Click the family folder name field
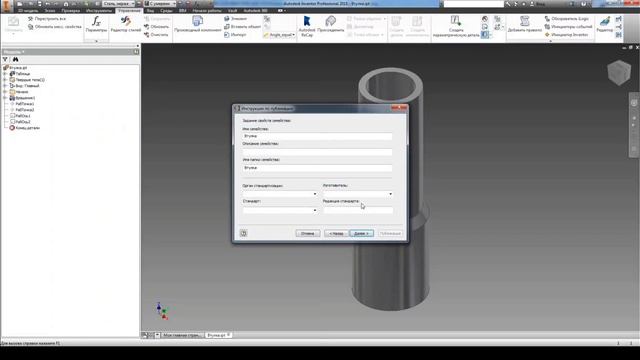Viewport: 640px width, 360px height. (317, 168)
